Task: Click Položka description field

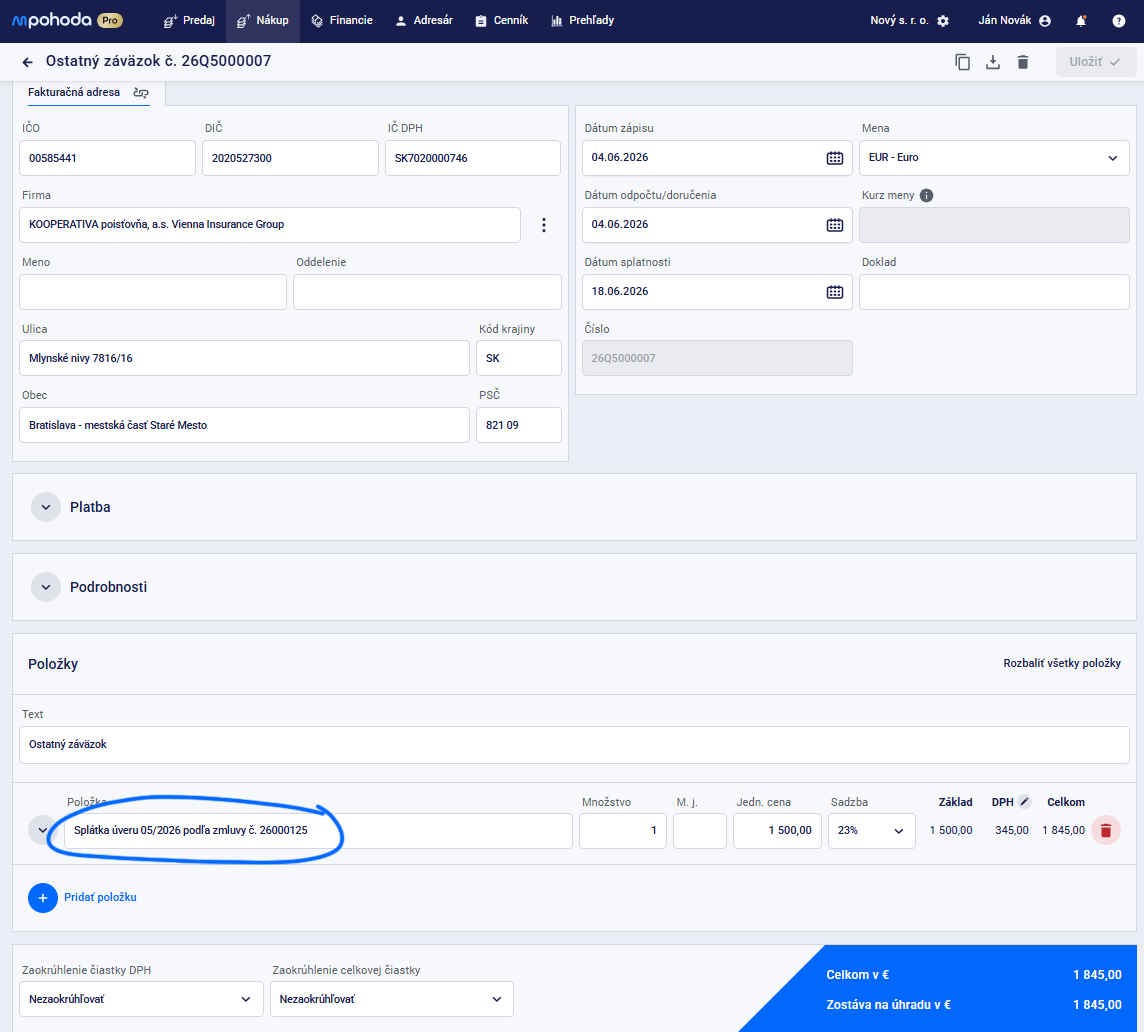Action: coord(318,831)
